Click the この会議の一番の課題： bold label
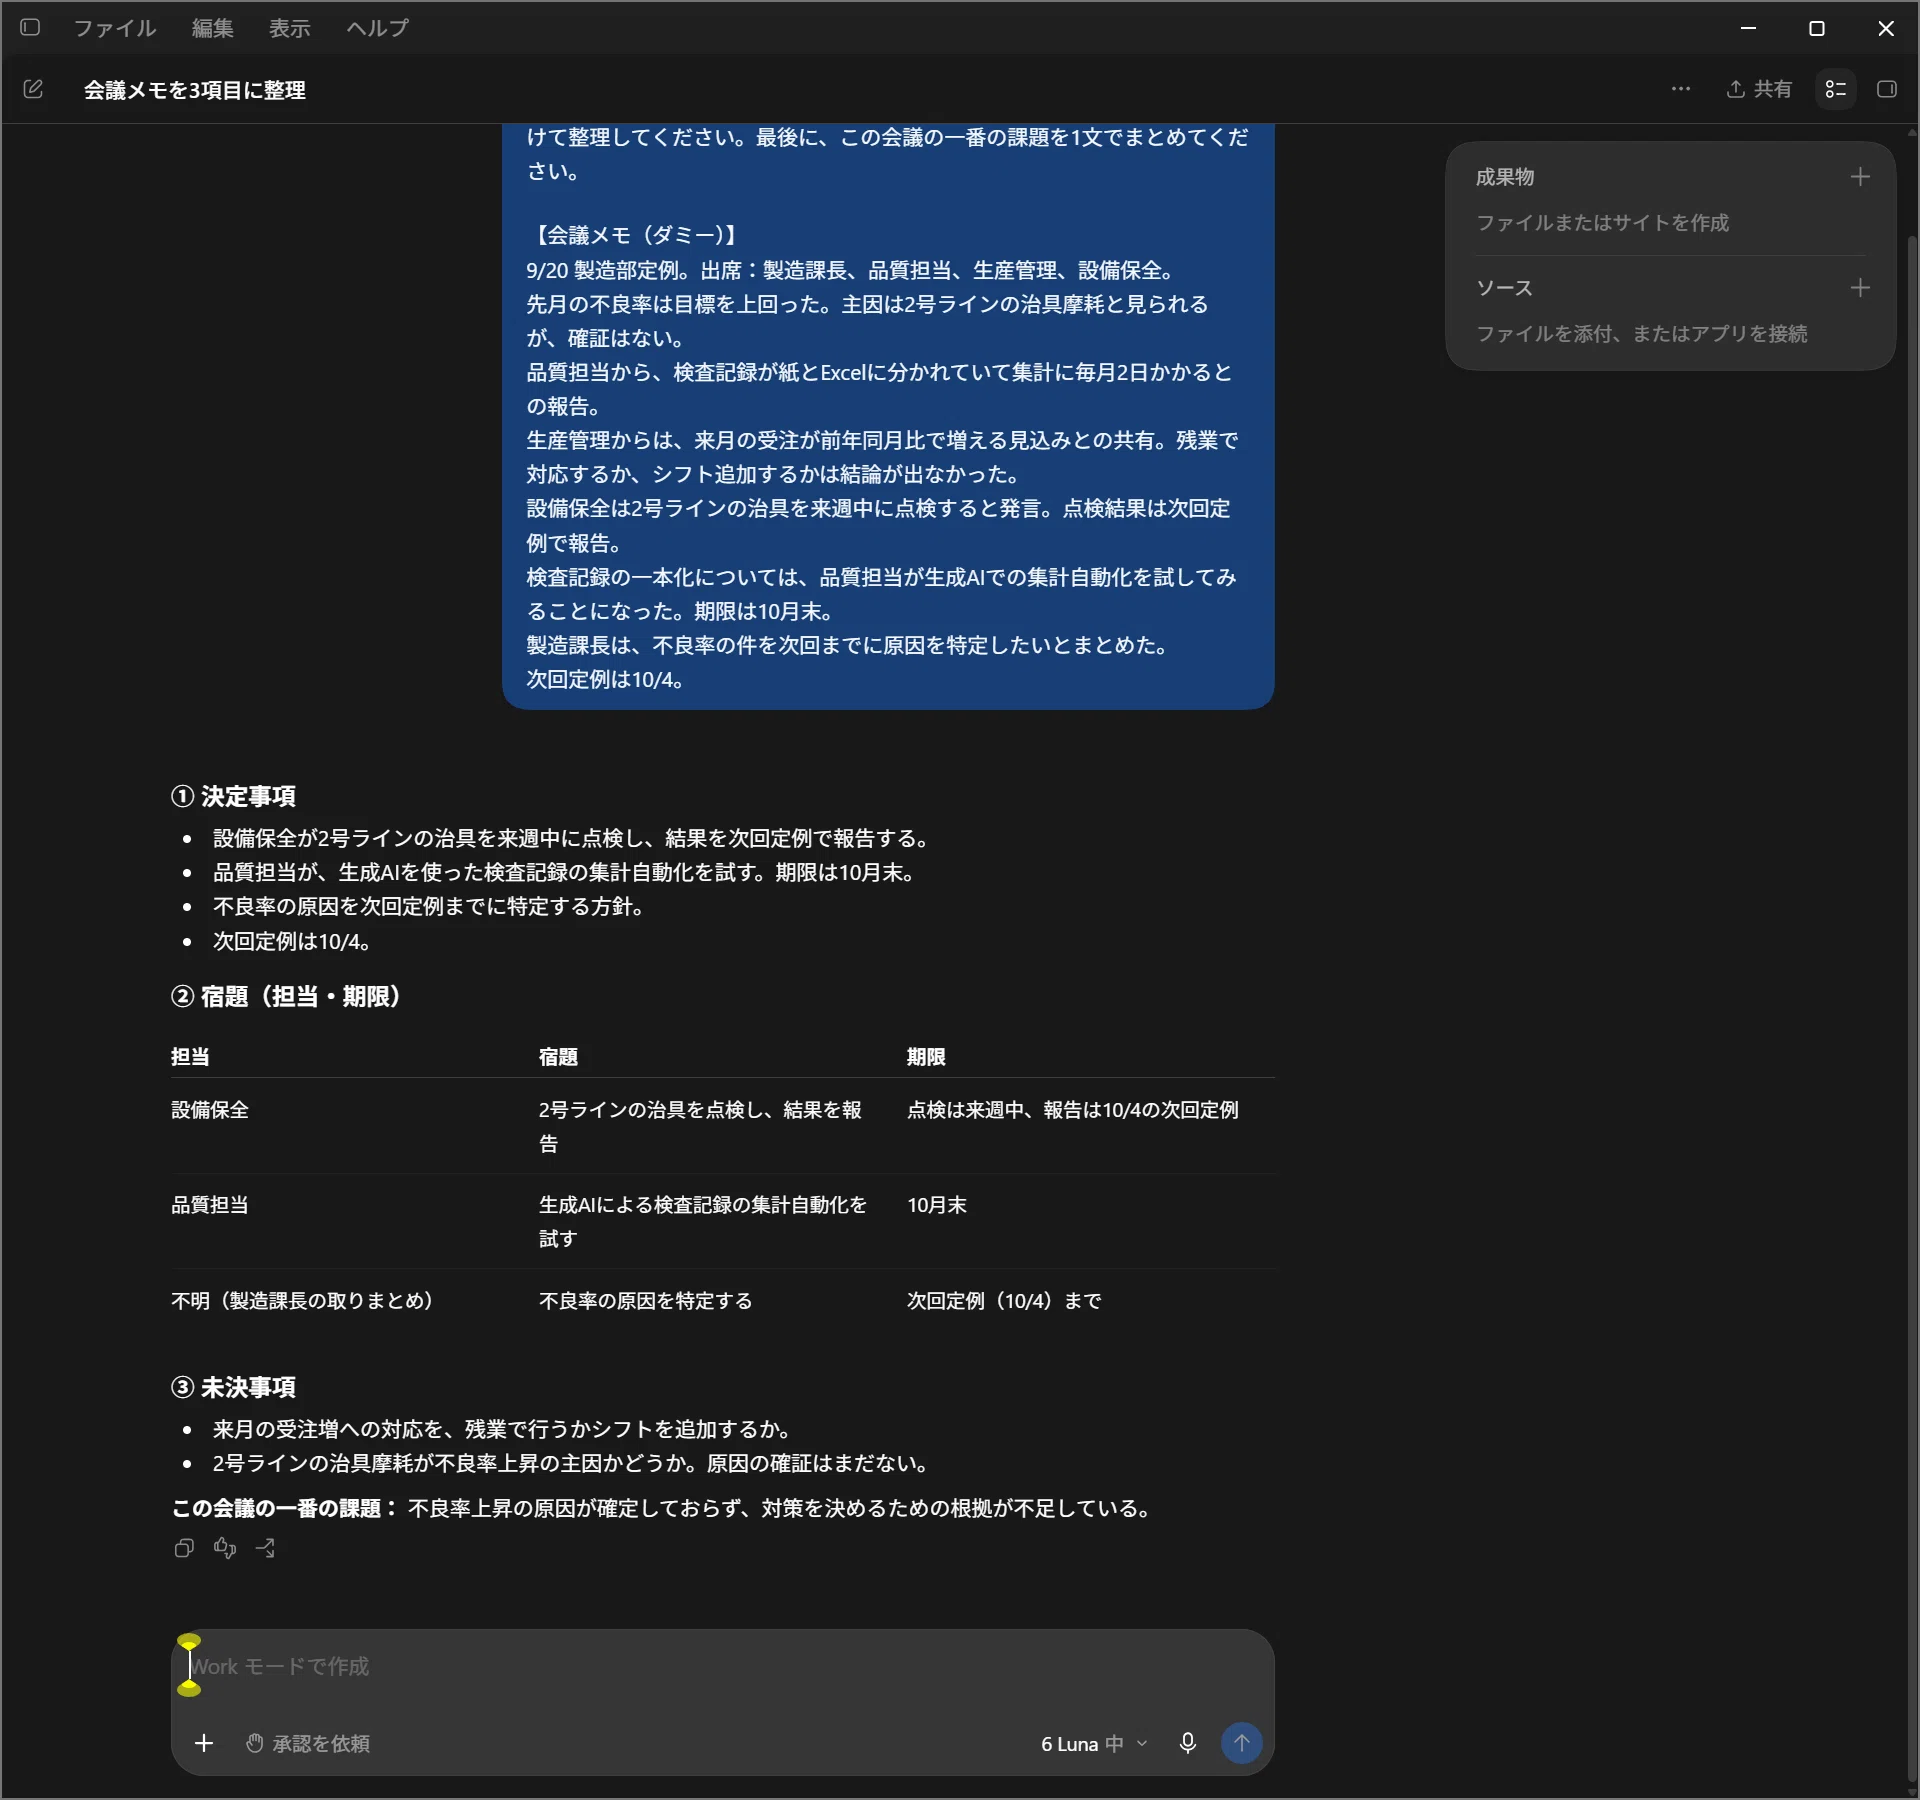The height and width of the screenshot is (1800, 1920). 285,1508
